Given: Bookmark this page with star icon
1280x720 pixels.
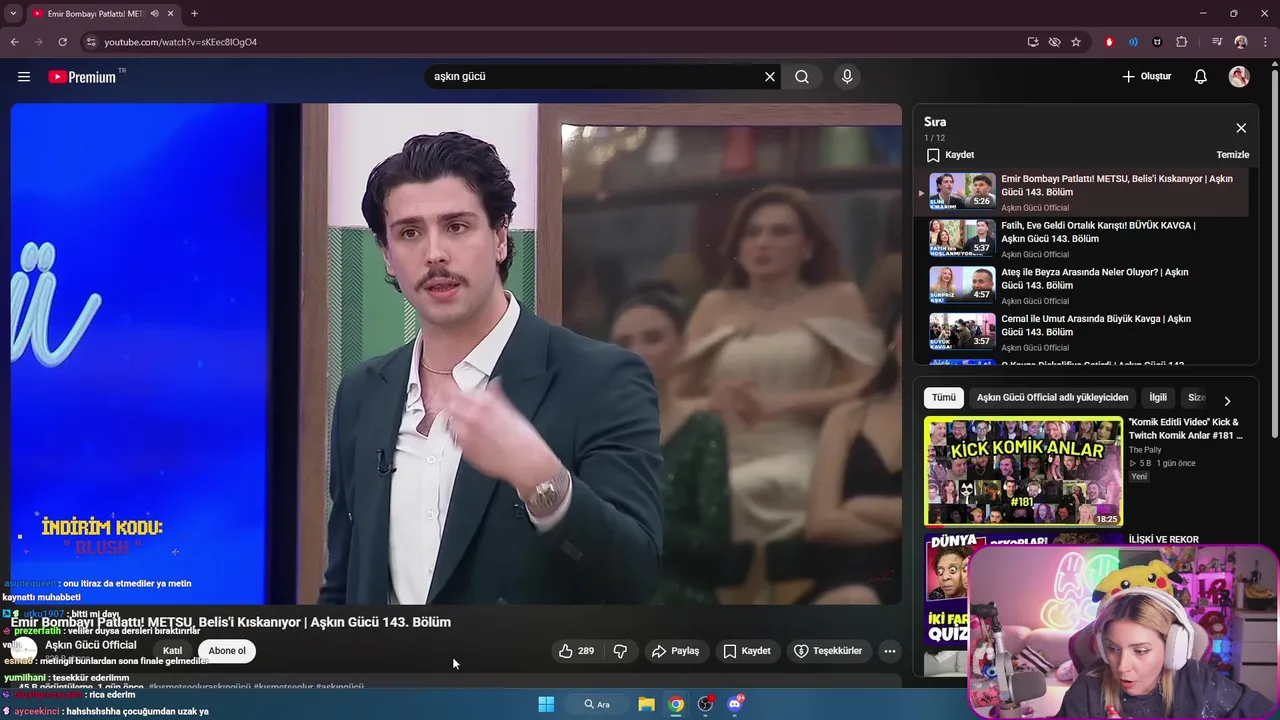Looking at the screenshot, I should 1076,42.
